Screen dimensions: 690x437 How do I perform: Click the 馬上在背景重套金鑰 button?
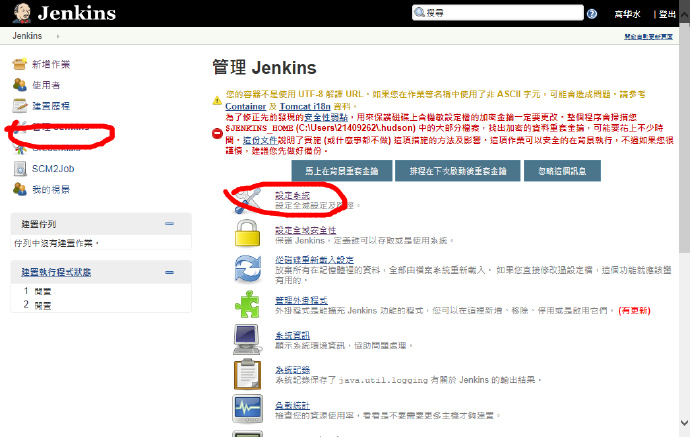click(x=342, y=171)
